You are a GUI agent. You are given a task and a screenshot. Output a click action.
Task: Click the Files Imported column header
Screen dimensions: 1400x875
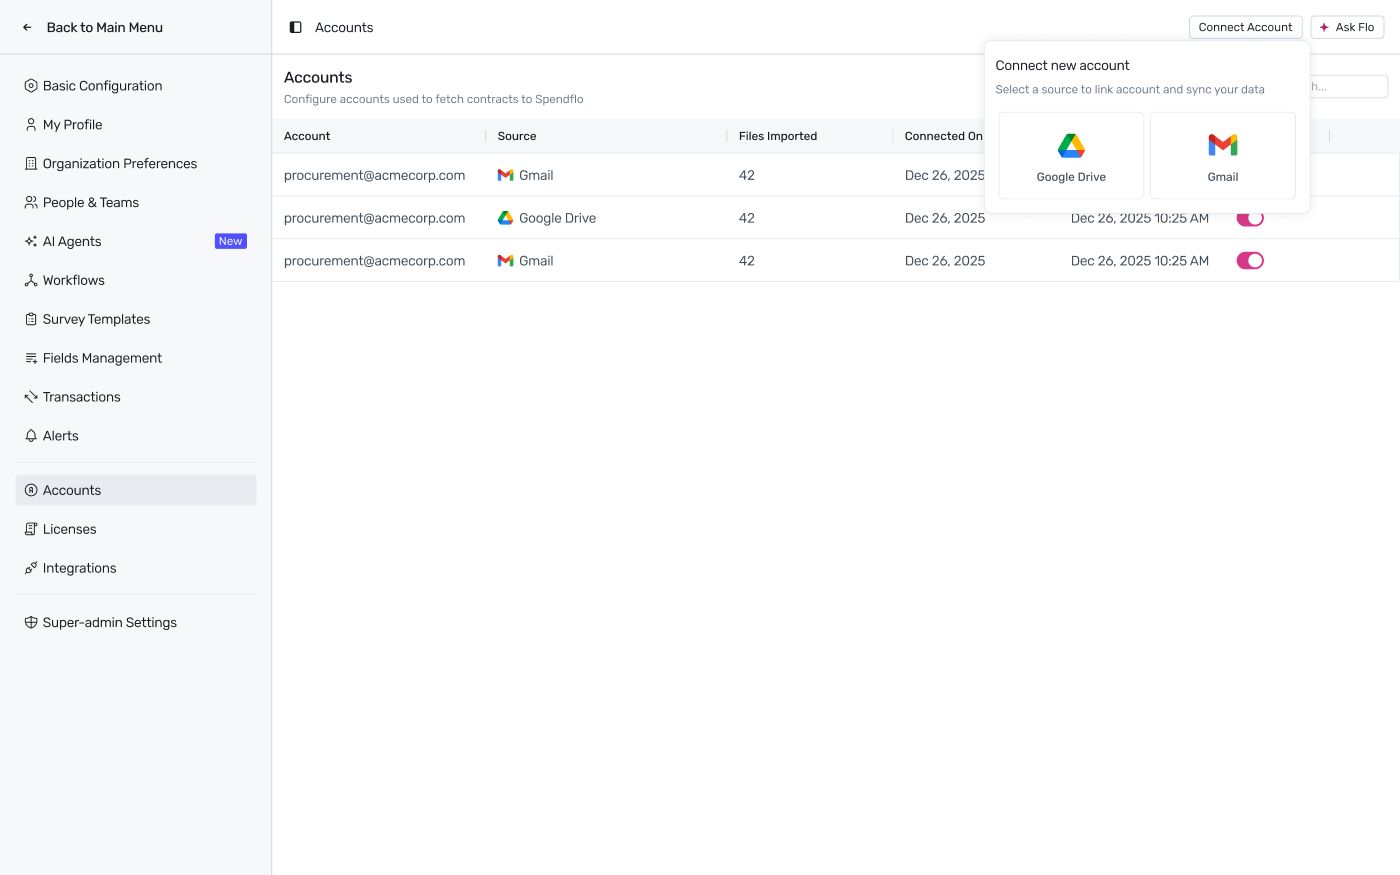pos(778,137)
